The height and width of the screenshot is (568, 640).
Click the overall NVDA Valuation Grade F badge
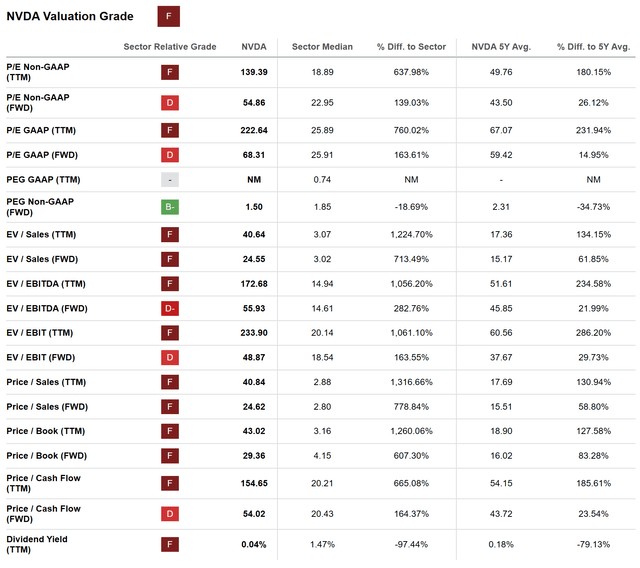170,17
